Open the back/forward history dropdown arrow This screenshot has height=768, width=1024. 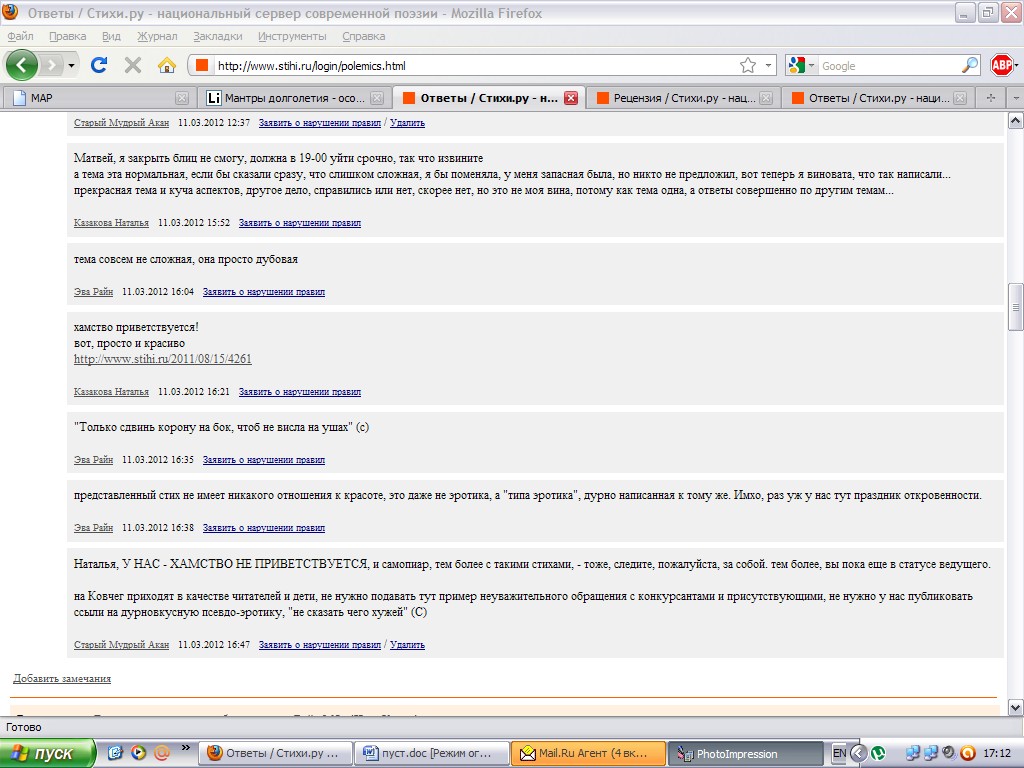tap(71, 66)
